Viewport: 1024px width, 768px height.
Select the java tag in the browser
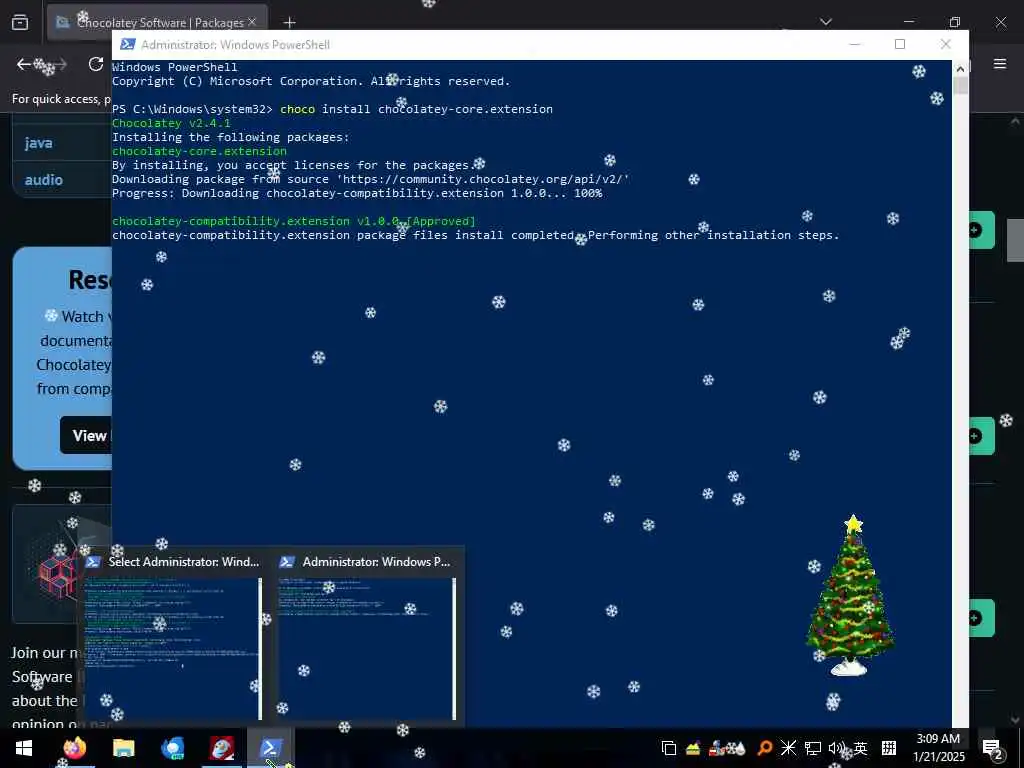point(39,143)
